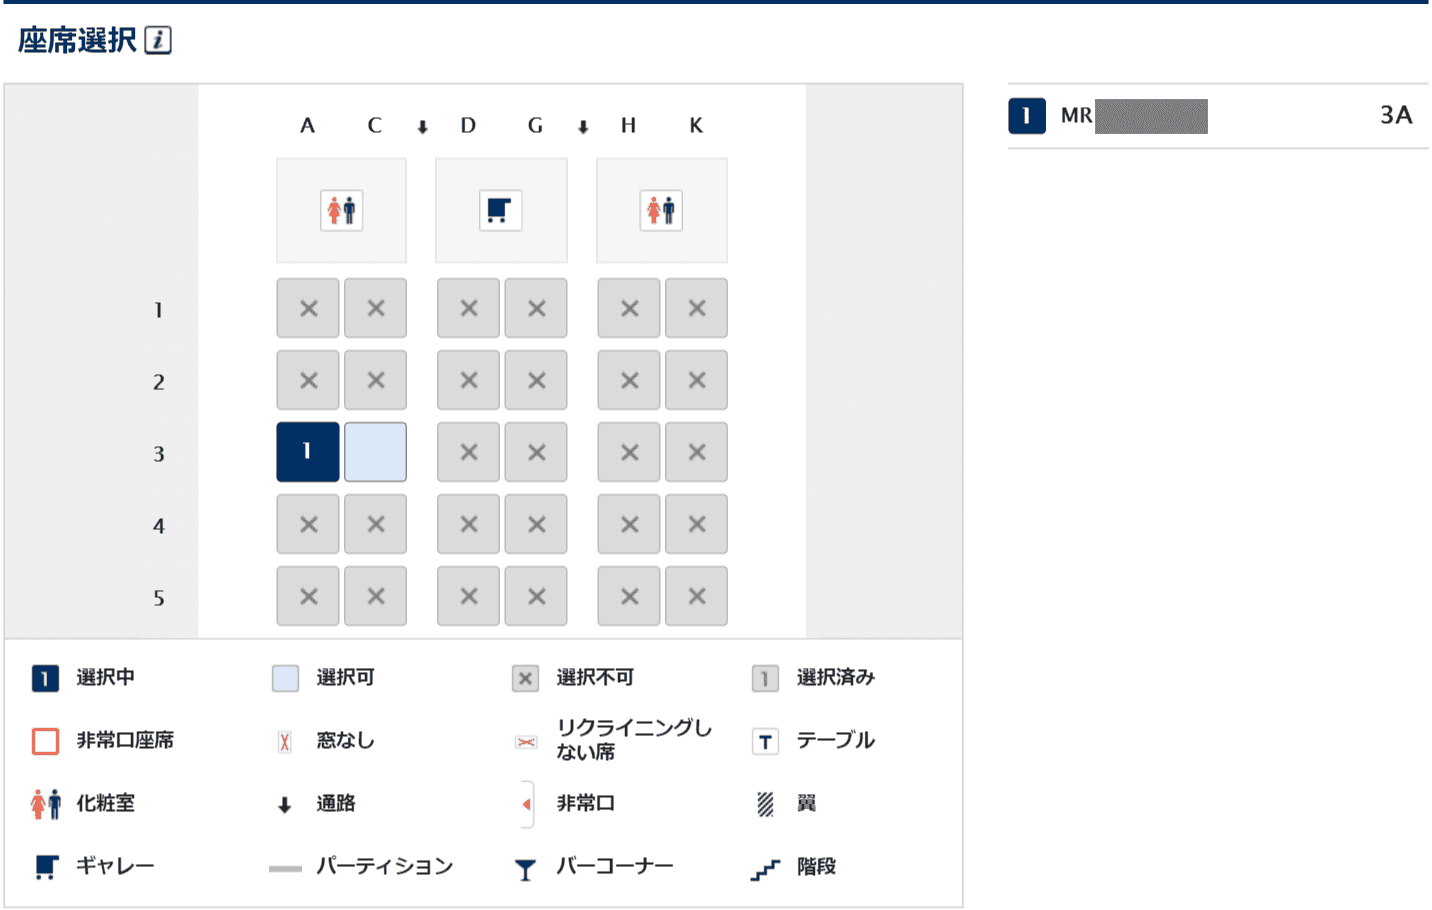The width and height of the screenshot is (1432, 910).
Task: Click unavailable seat 1A
Action: coord(308,308)
